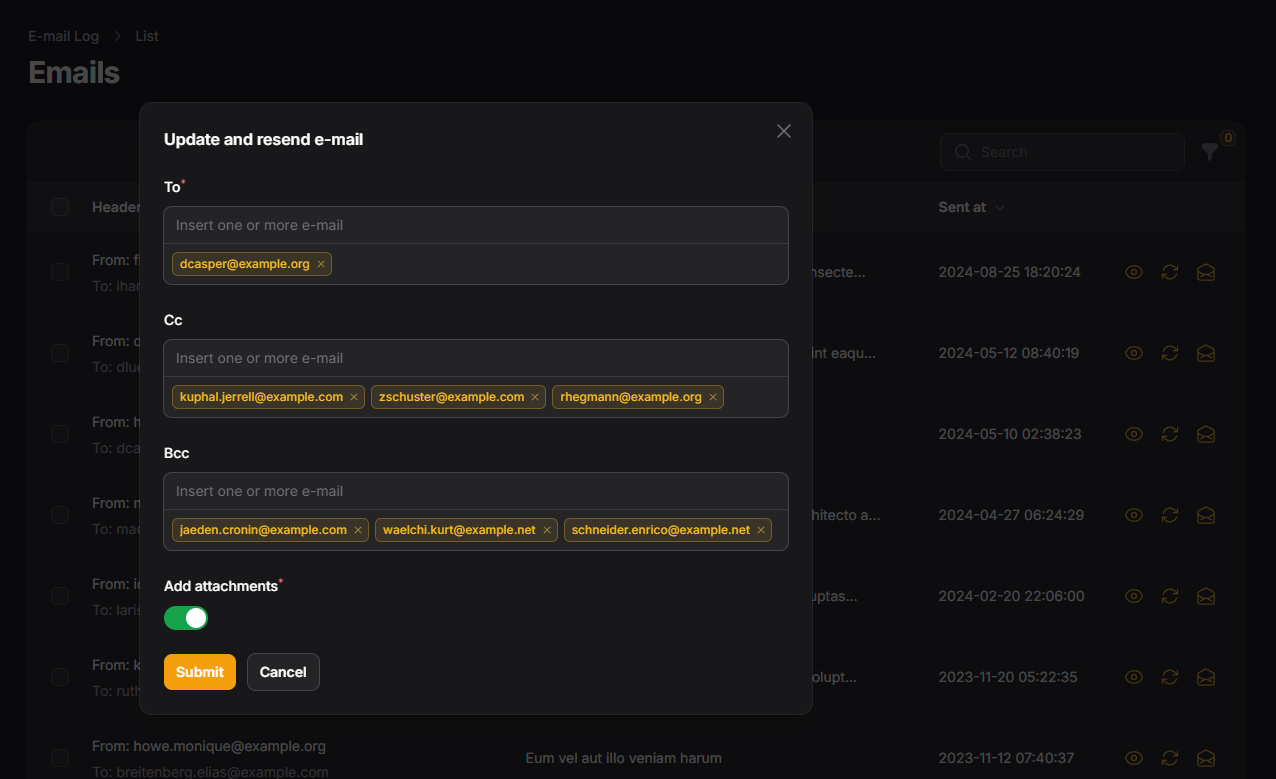Go to E-mail Log breadcrumb
Viewport: 1276px width, 779px height.
63,36
